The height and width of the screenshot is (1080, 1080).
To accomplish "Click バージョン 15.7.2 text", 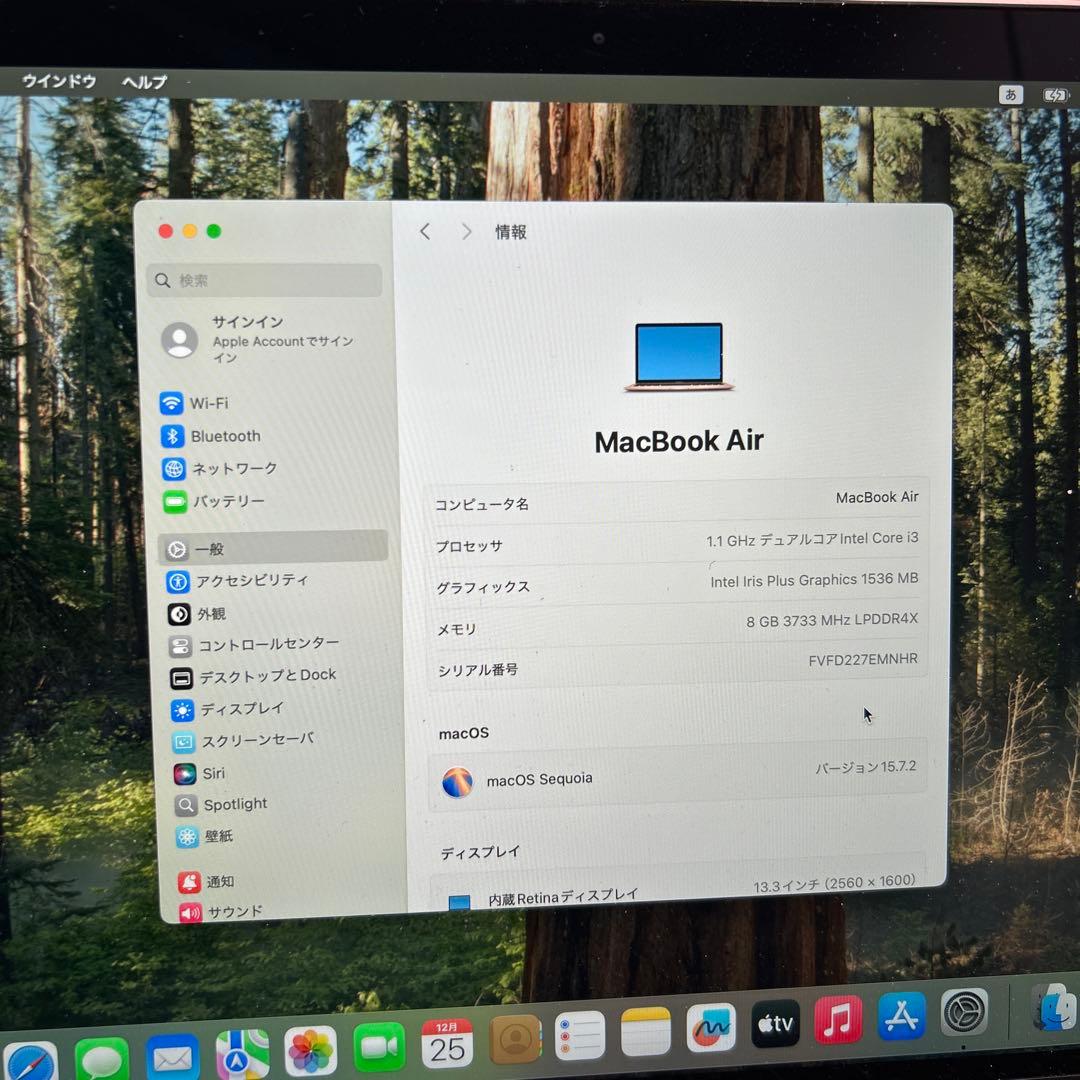I will coord(866,767).
